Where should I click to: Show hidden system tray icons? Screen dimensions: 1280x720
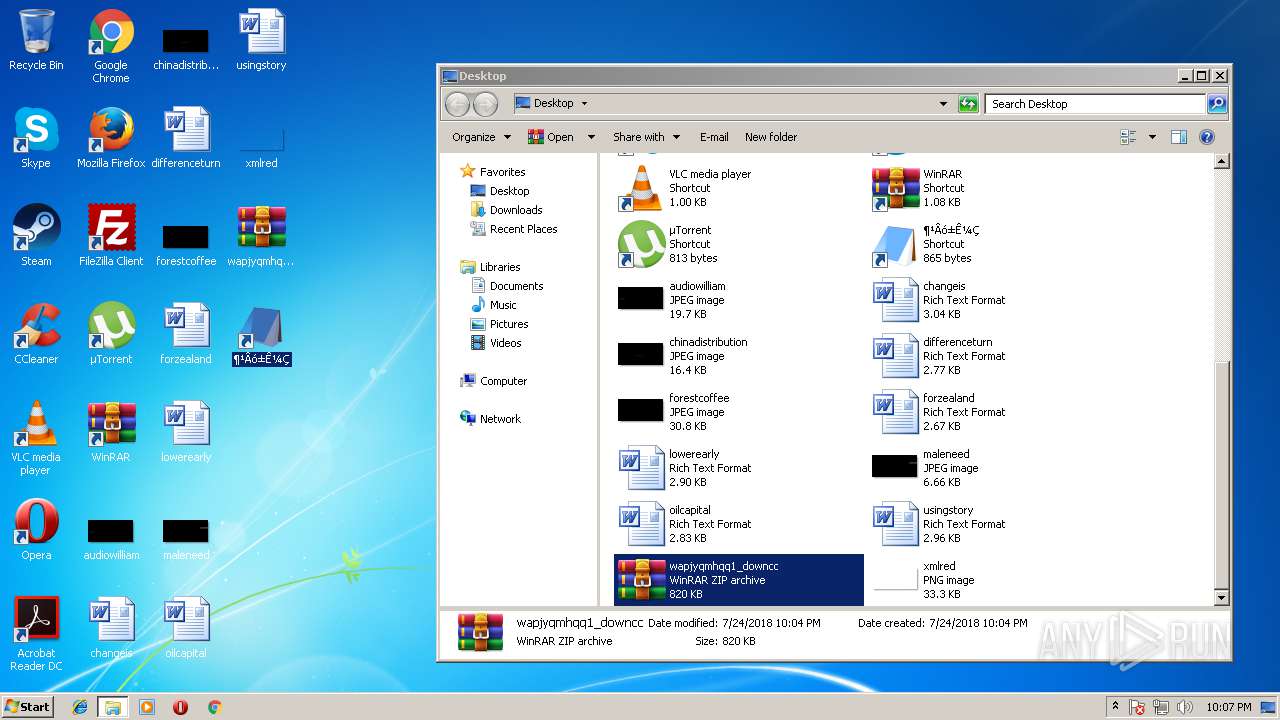click(1116, 707)
